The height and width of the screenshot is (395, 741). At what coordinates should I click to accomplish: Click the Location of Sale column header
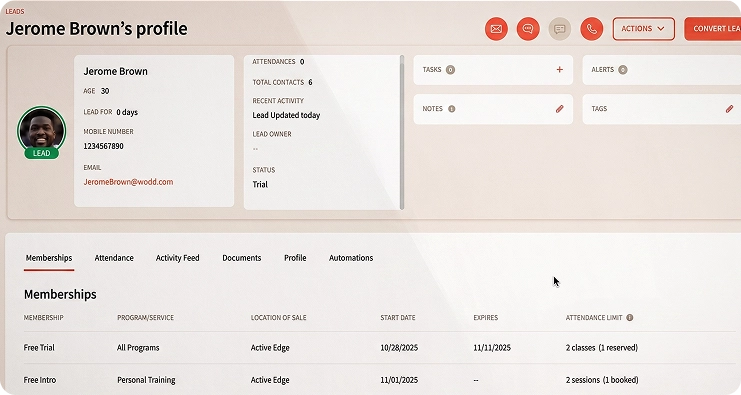click(x=278, y=318)
